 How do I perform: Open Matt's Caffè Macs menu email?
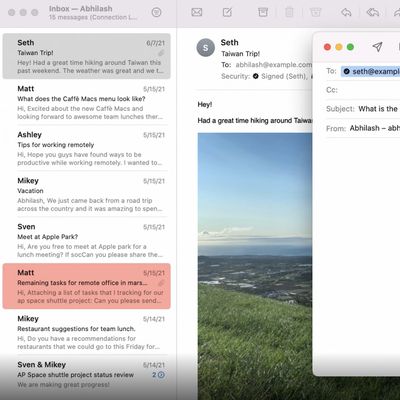pos(87,102)
